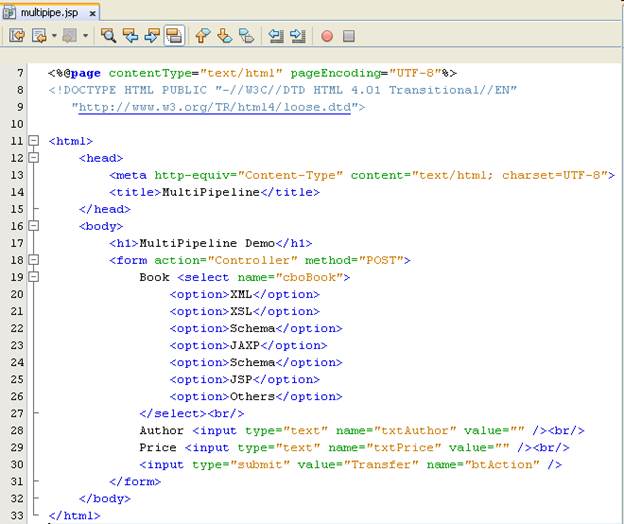
Task: Collapse the select fold on line 19
Action: [34, 277]
